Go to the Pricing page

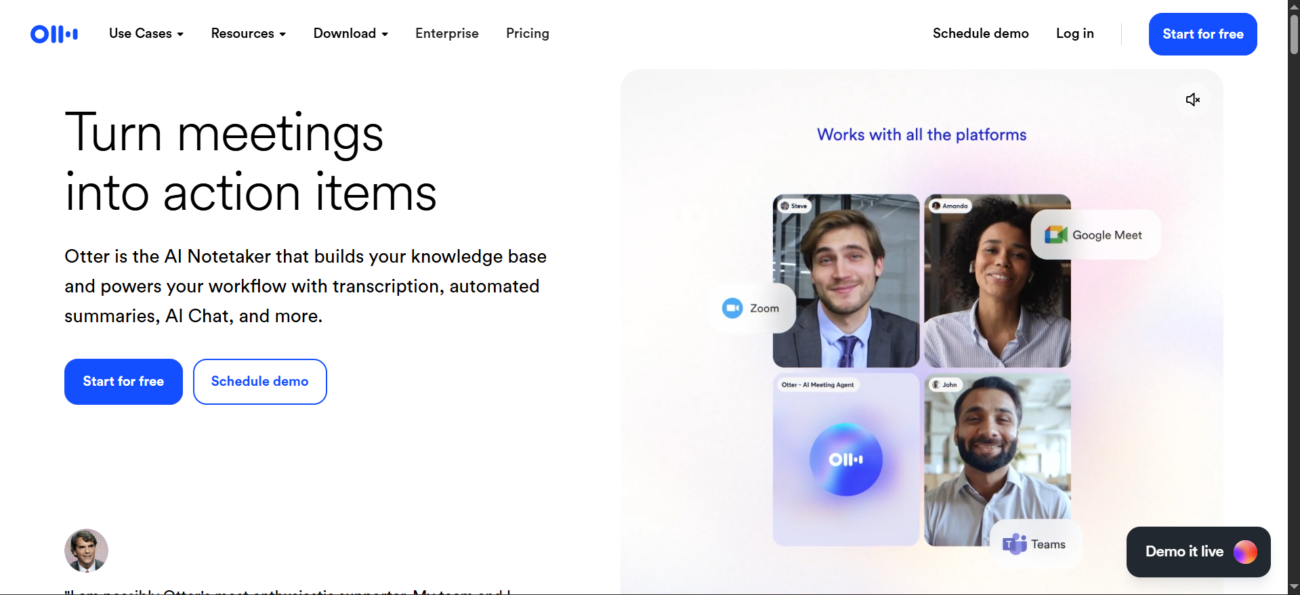[527, 33]
